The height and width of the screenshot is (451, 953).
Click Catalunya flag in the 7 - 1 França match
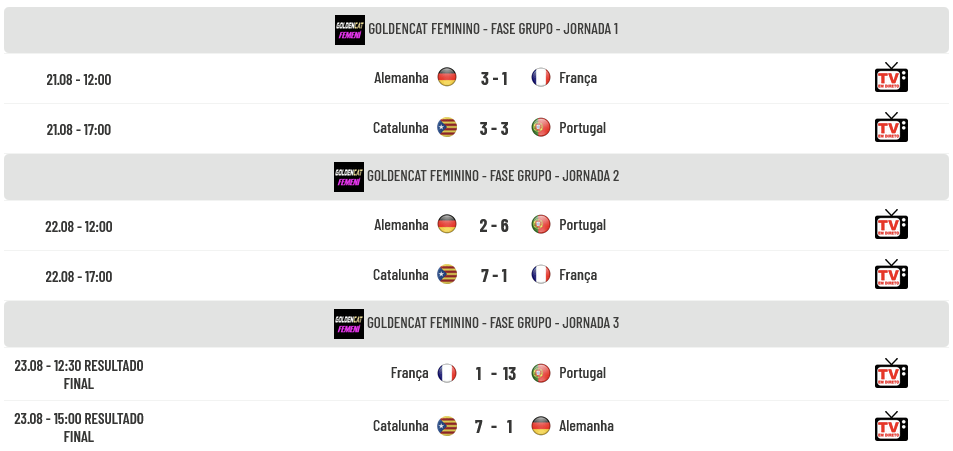447,274
